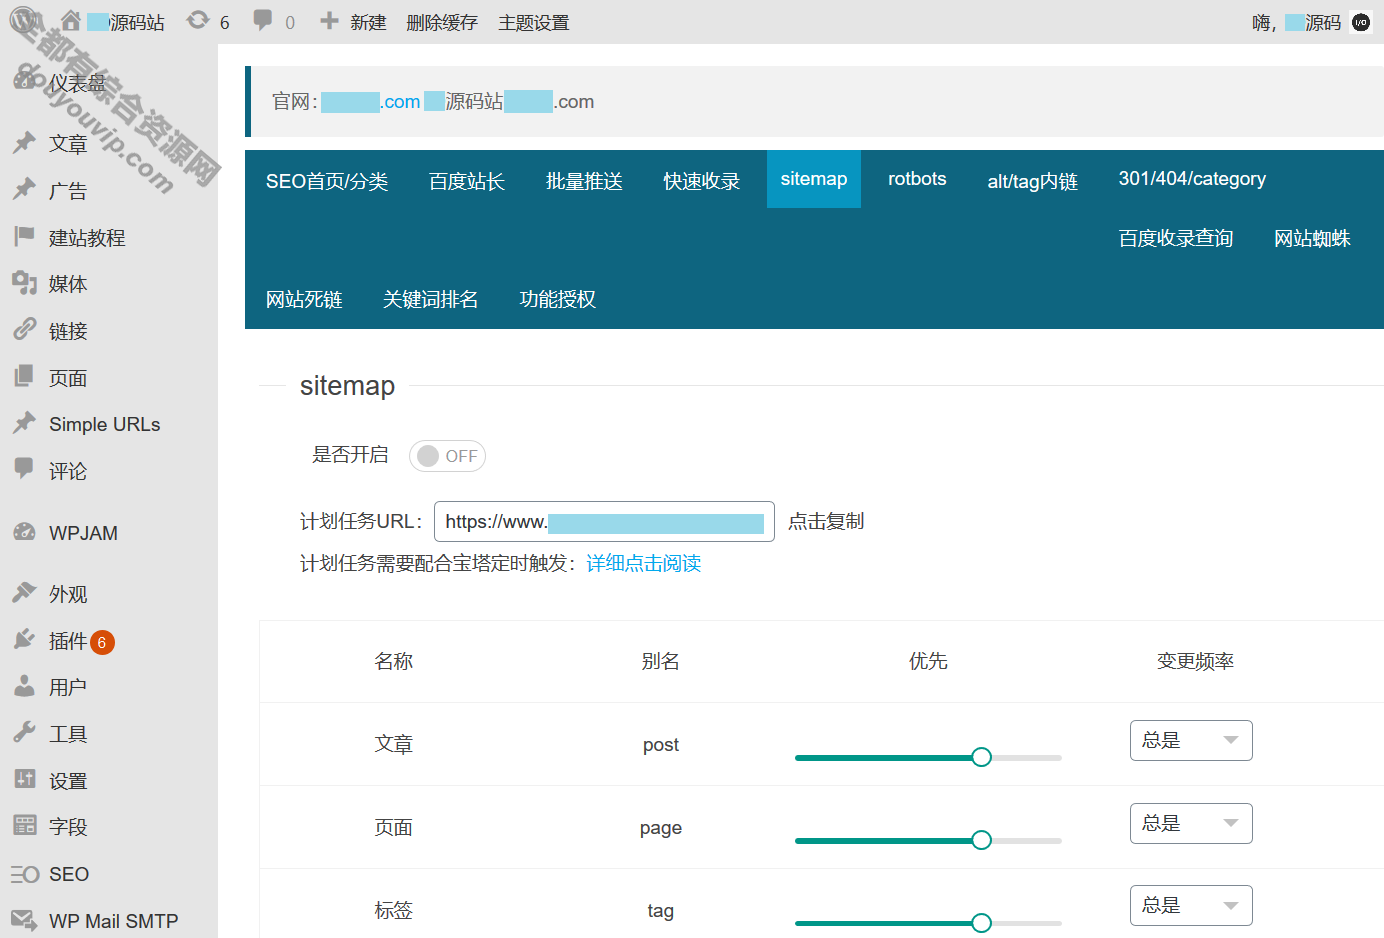Click the gauge icon beside WPJAM
The width and height of the screenshot is (1384, 938).
24,532
